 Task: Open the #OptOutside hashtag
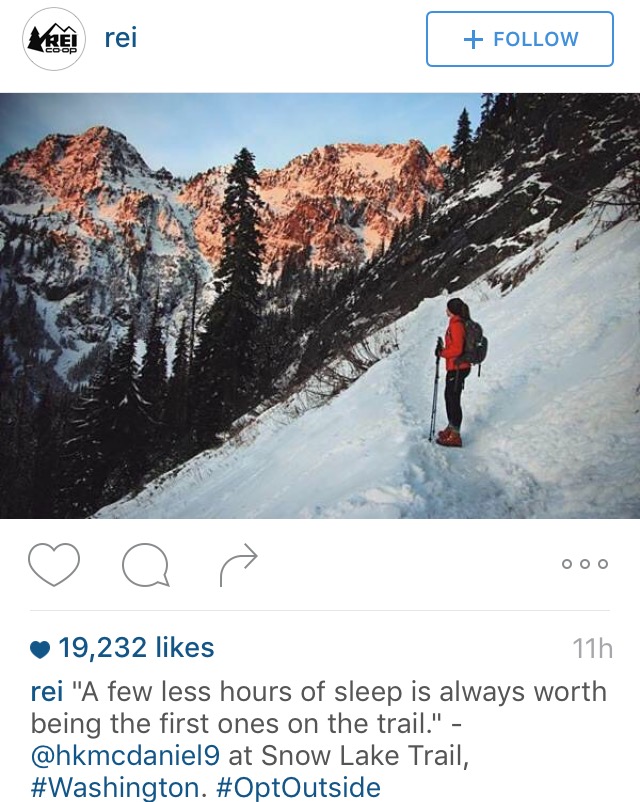pyautogui.click(x=299, y=787)
